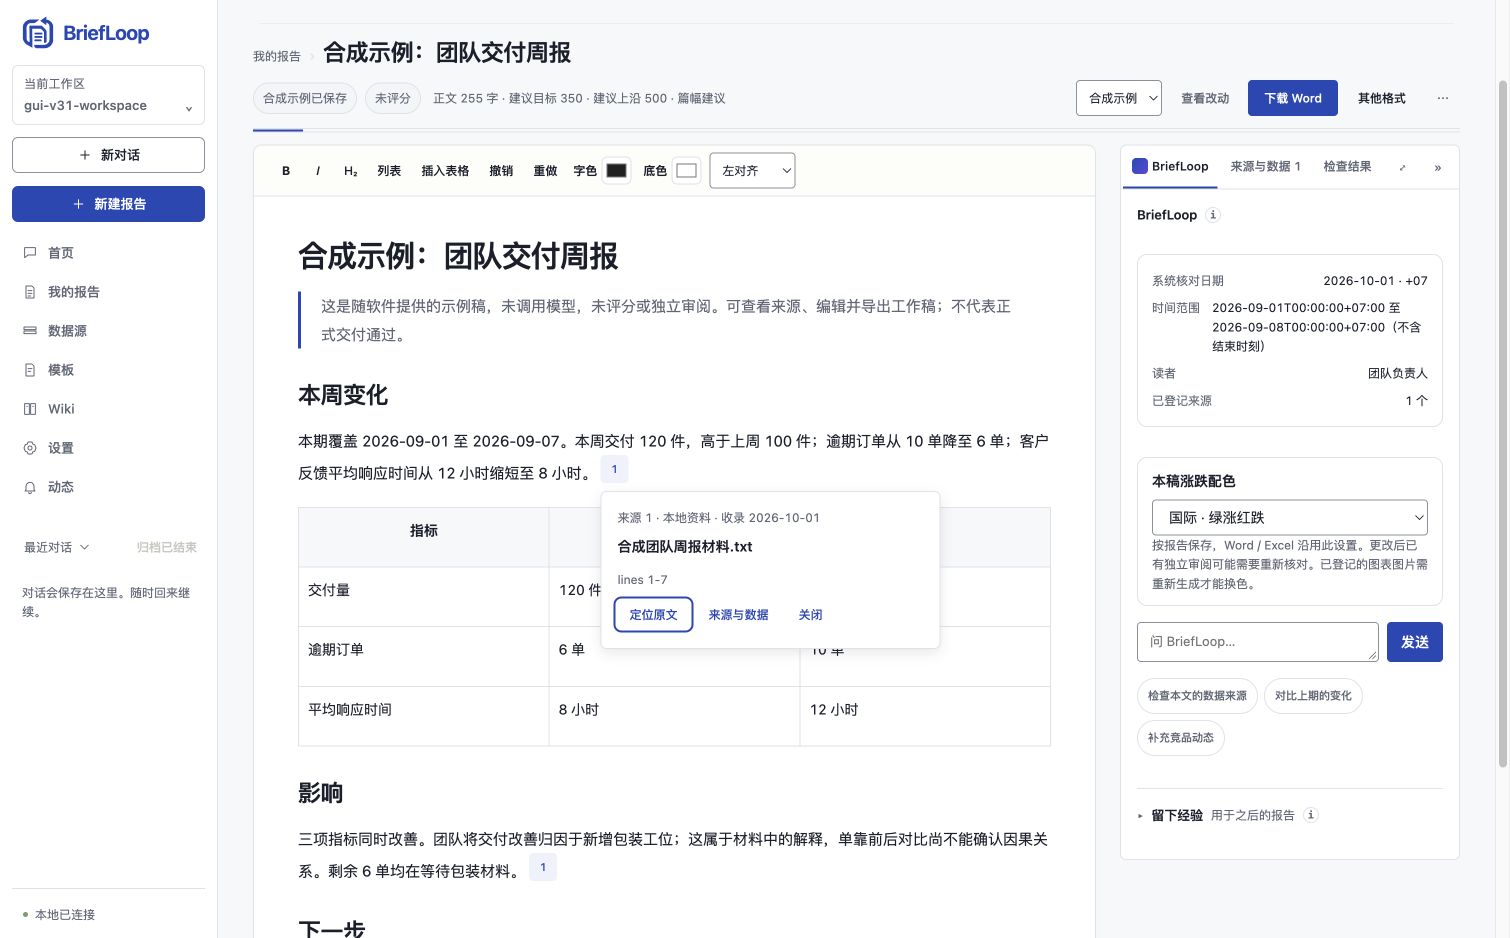Screen dimensions: 1510x938
Task: Collapse the side panel with the » icon
Action: tap(1438, 167)
